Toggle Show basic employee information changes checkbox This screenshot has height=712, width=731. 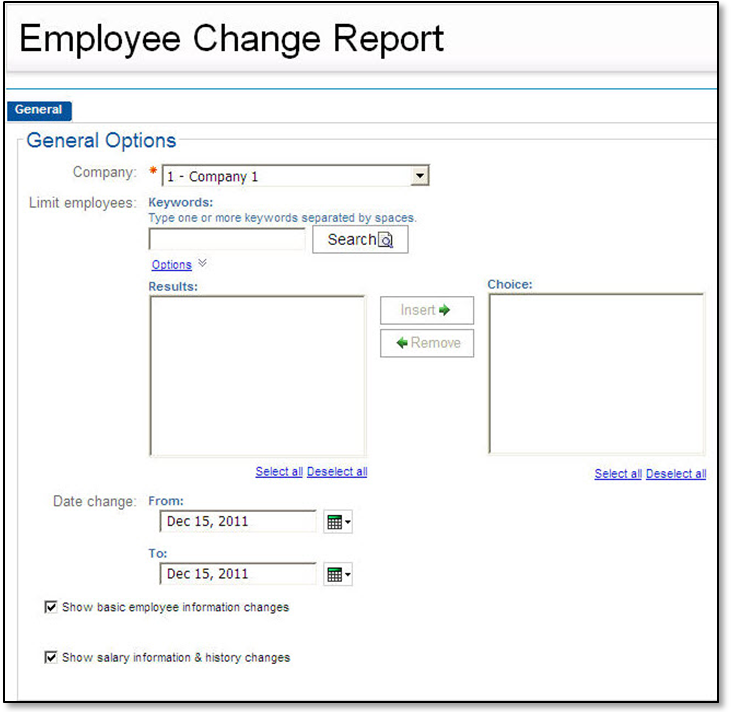click(x=51, y=607)
